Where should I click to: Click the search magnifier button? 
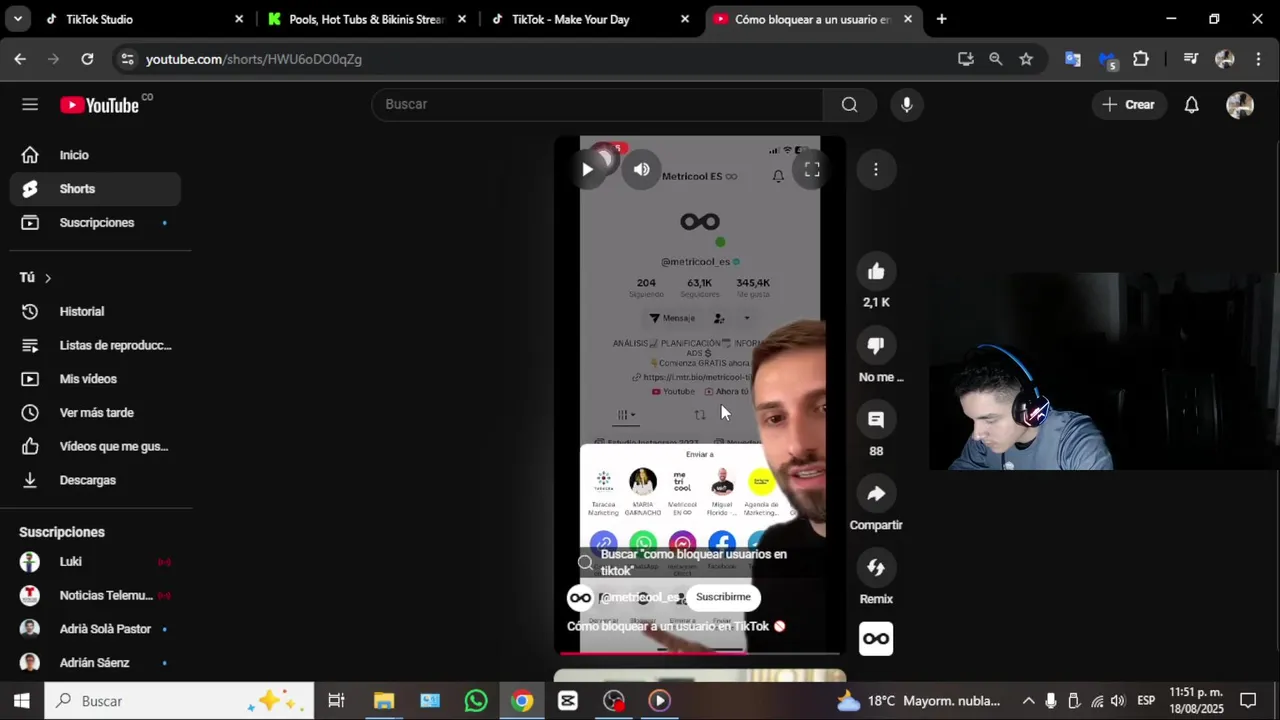849,104
